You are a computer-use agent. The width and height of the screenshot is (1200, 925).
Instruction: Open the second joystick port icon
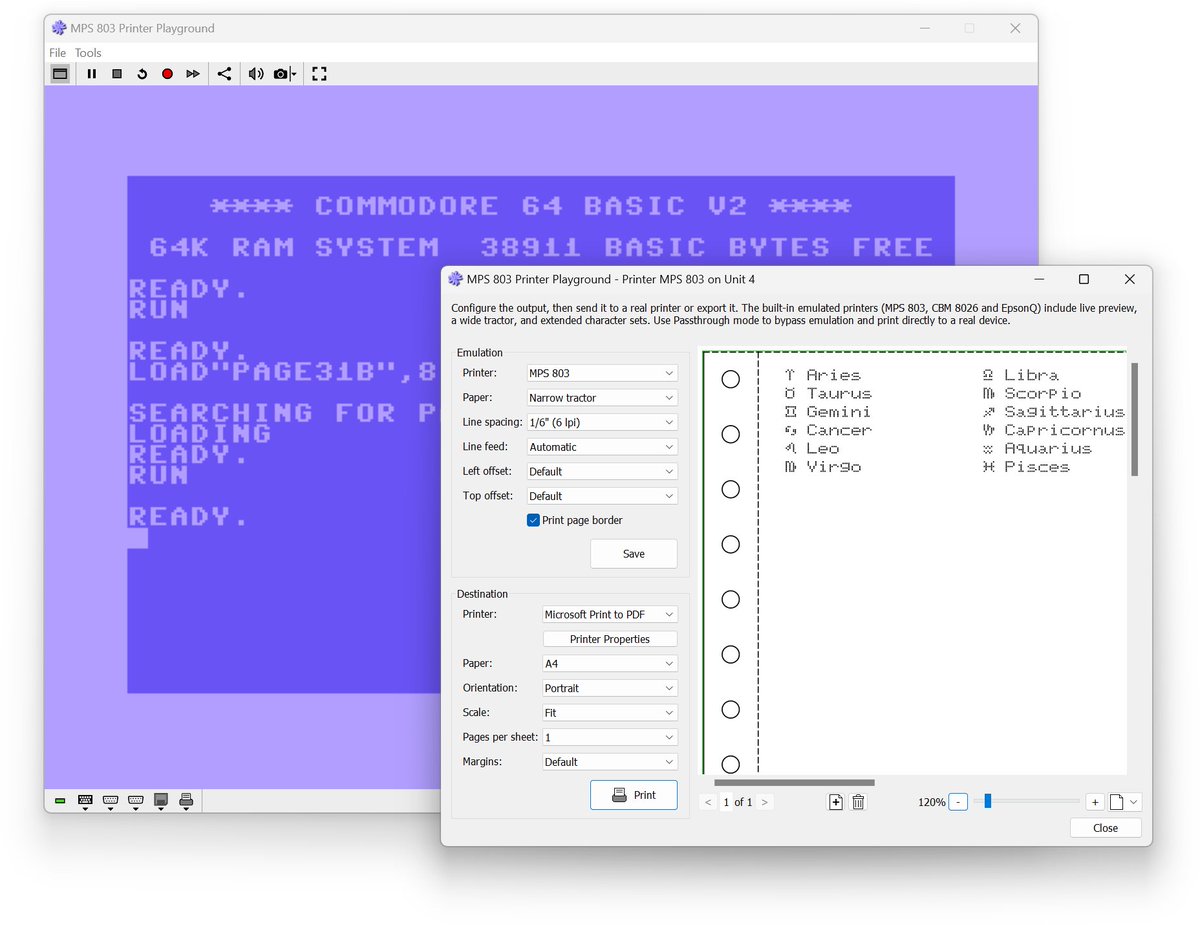pyautogui.click(x=135, y=801)
